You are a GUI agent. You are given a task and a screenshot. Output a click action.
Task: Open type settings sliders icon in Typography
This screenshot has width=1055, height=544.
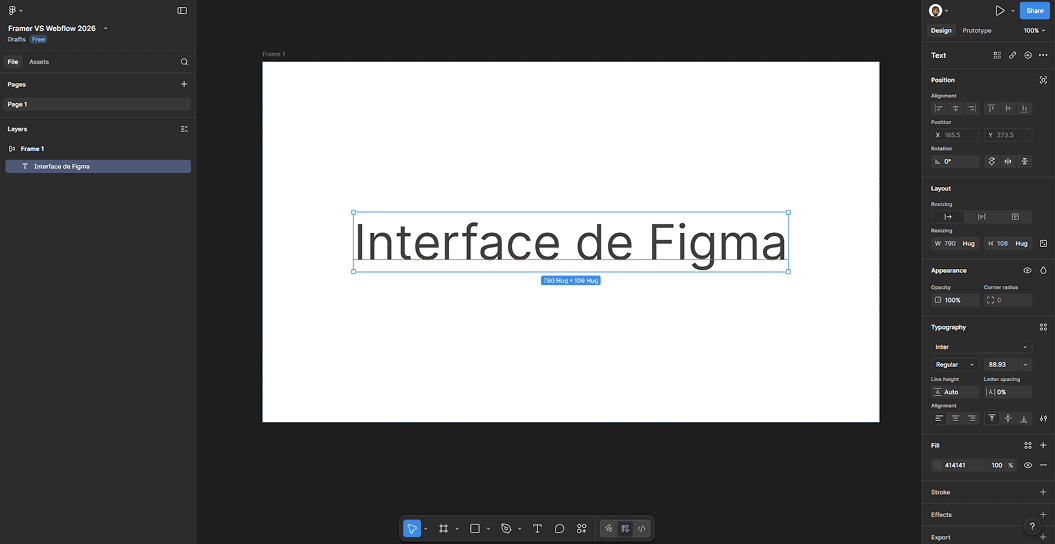1044,418
